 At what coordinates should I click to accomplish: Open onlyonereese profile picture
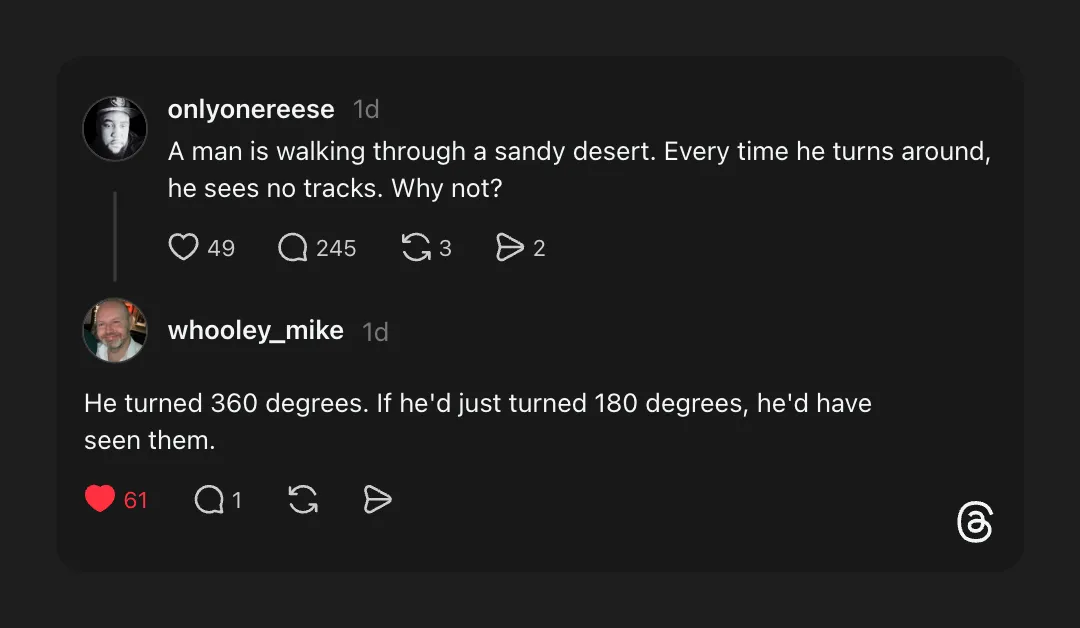pos(115,129)
